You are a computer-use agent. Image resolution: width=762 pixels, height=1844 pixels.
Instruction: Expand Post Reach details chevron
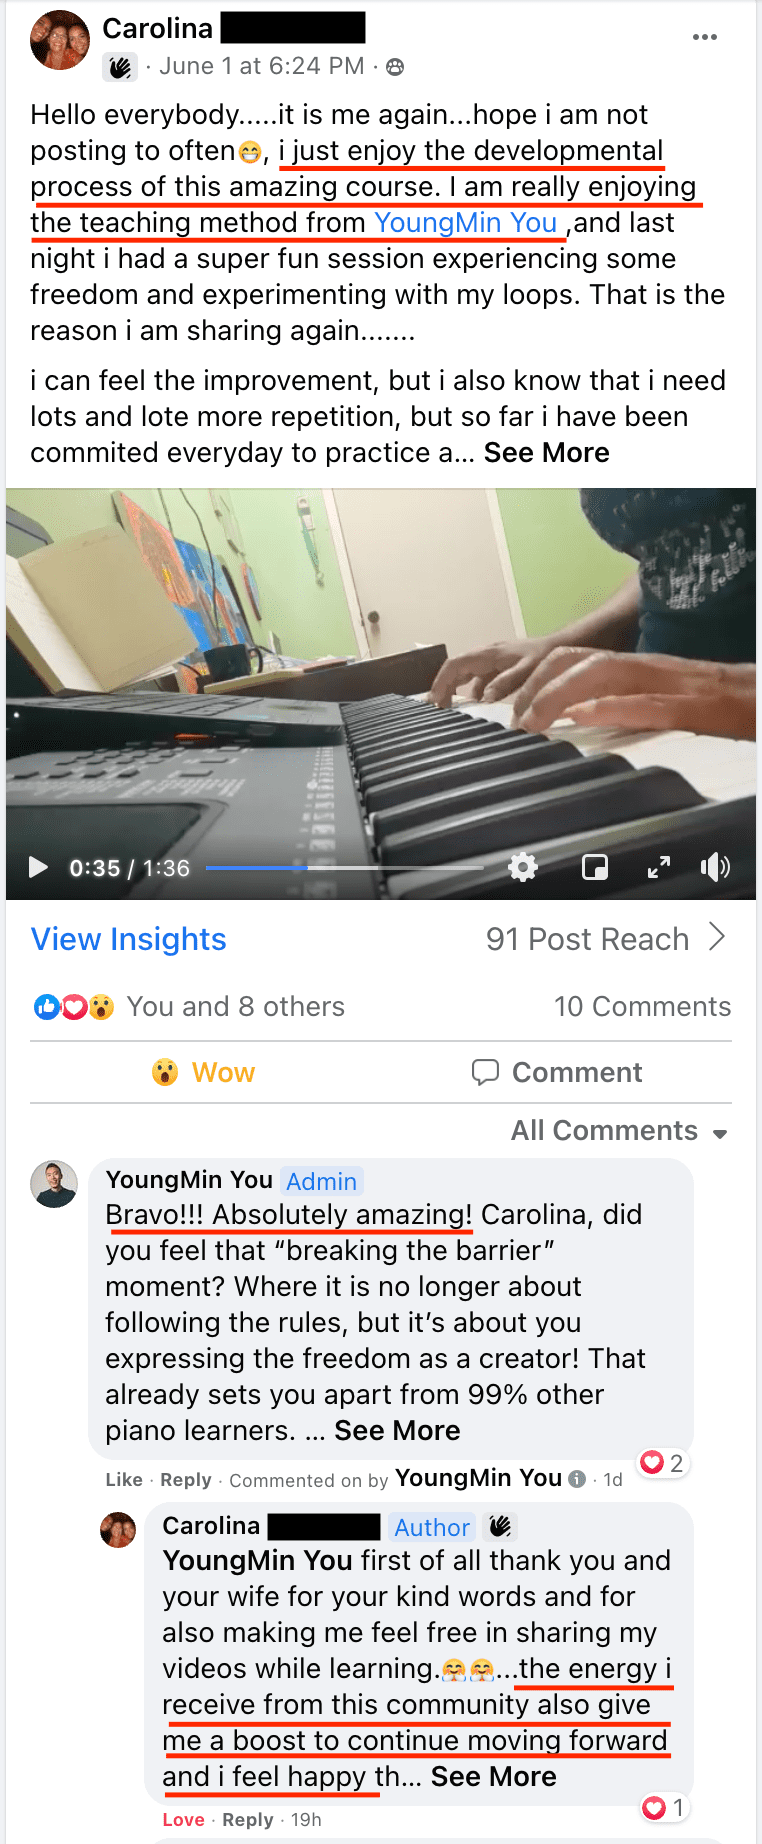point(717,937)
